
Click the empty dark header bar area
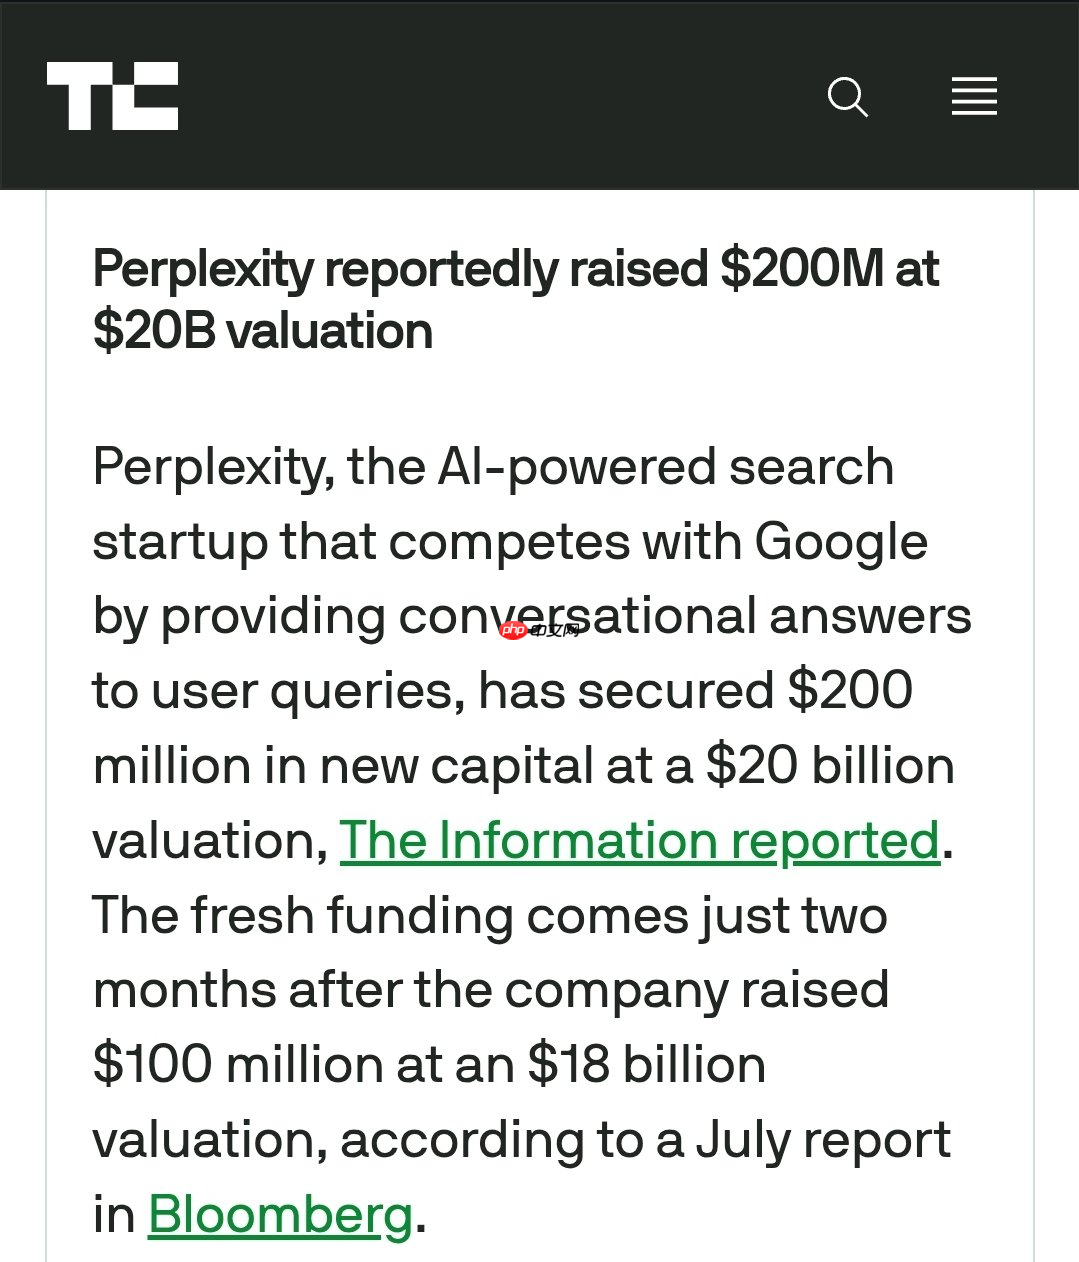500,96
